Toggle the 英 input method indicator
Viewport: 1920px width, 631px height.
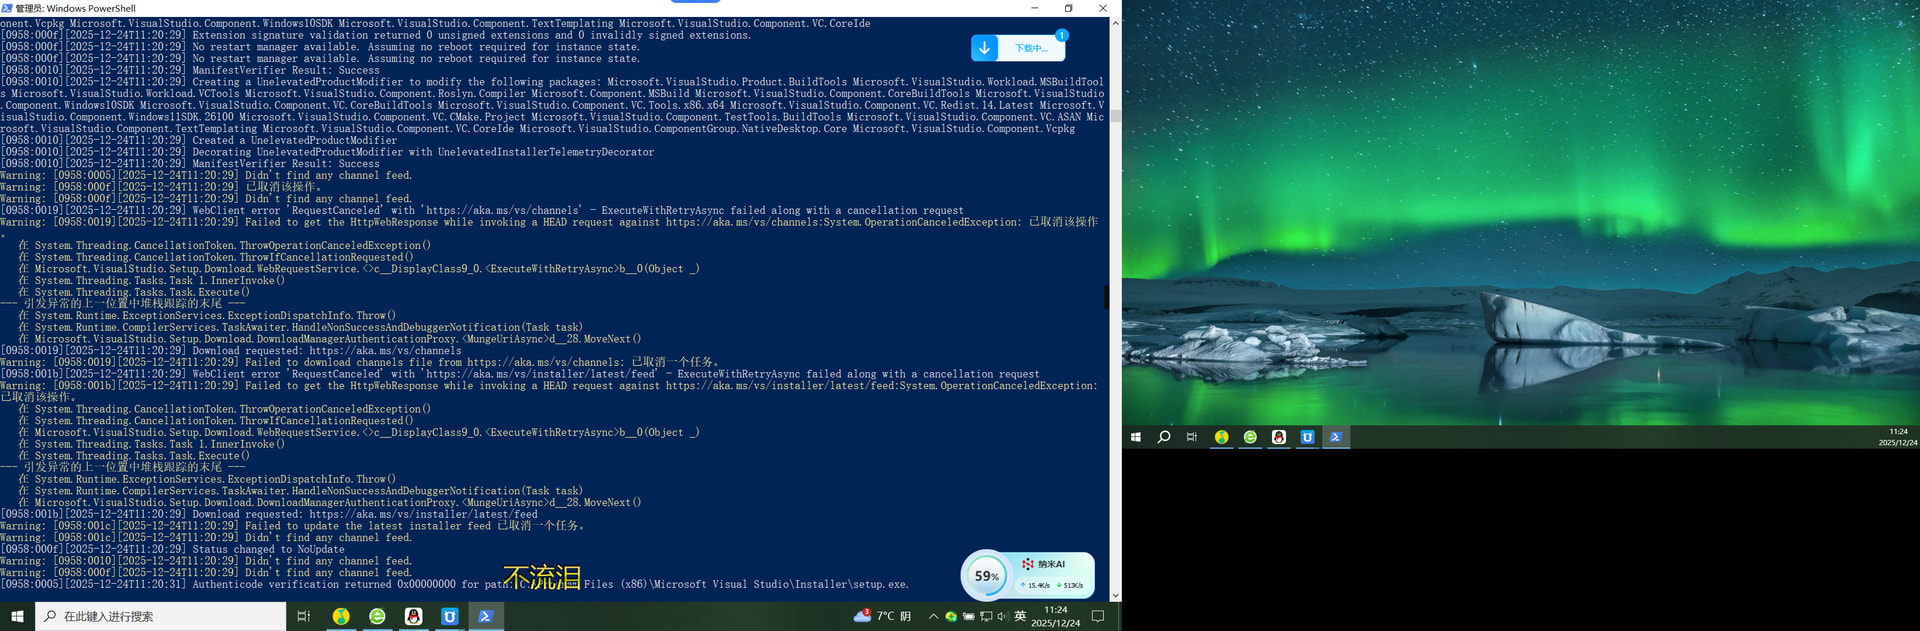[1020, 616]
